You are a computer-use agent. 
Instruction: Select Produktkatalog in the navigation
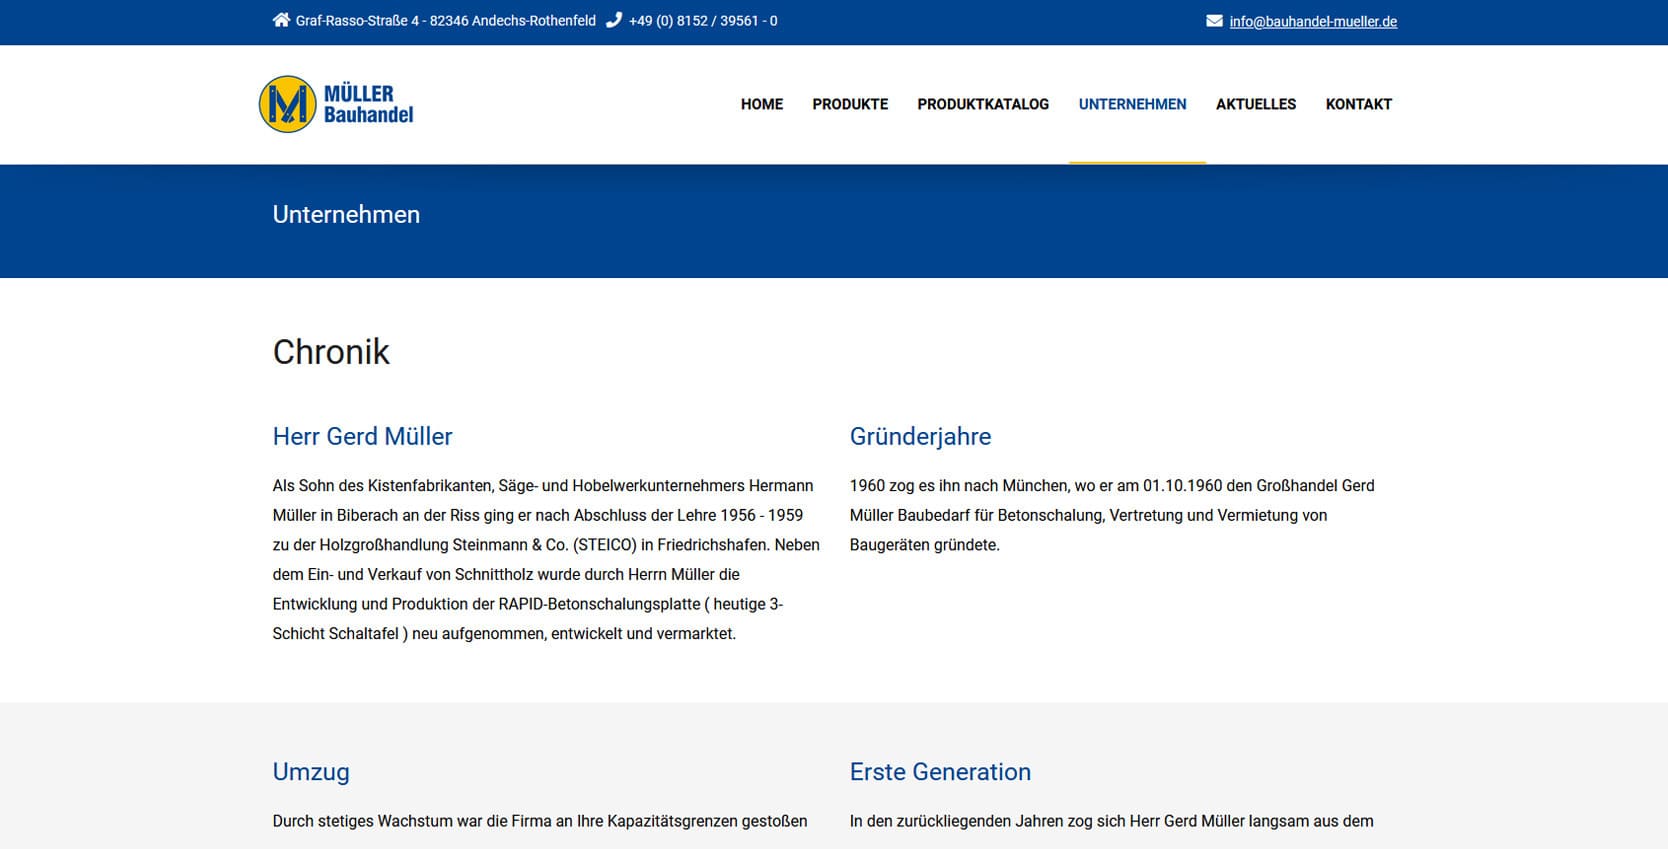click(x=983, y=104)
